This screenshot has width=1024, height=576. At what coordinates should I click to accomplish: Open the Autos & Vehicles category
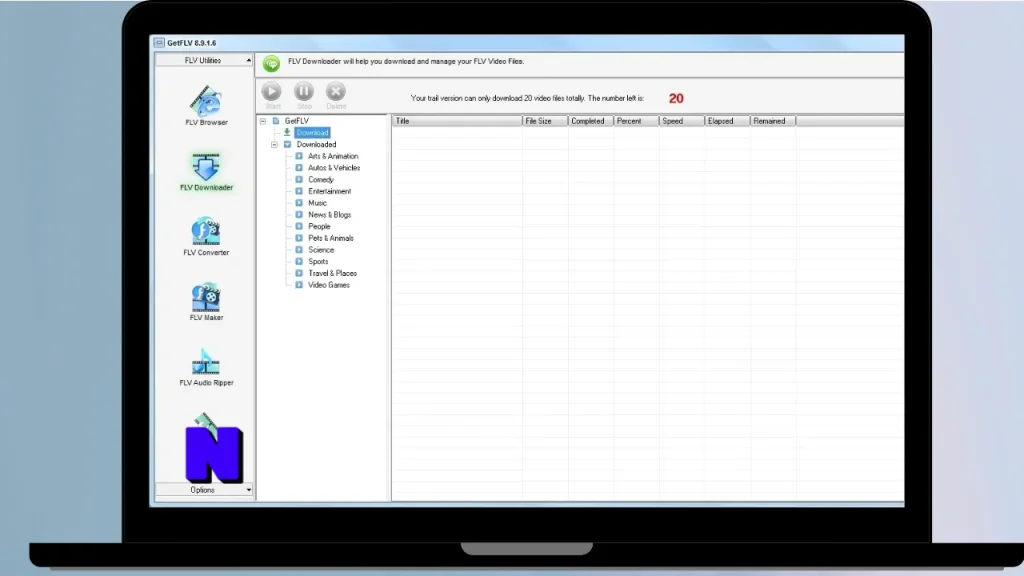[x=334, y=168]
